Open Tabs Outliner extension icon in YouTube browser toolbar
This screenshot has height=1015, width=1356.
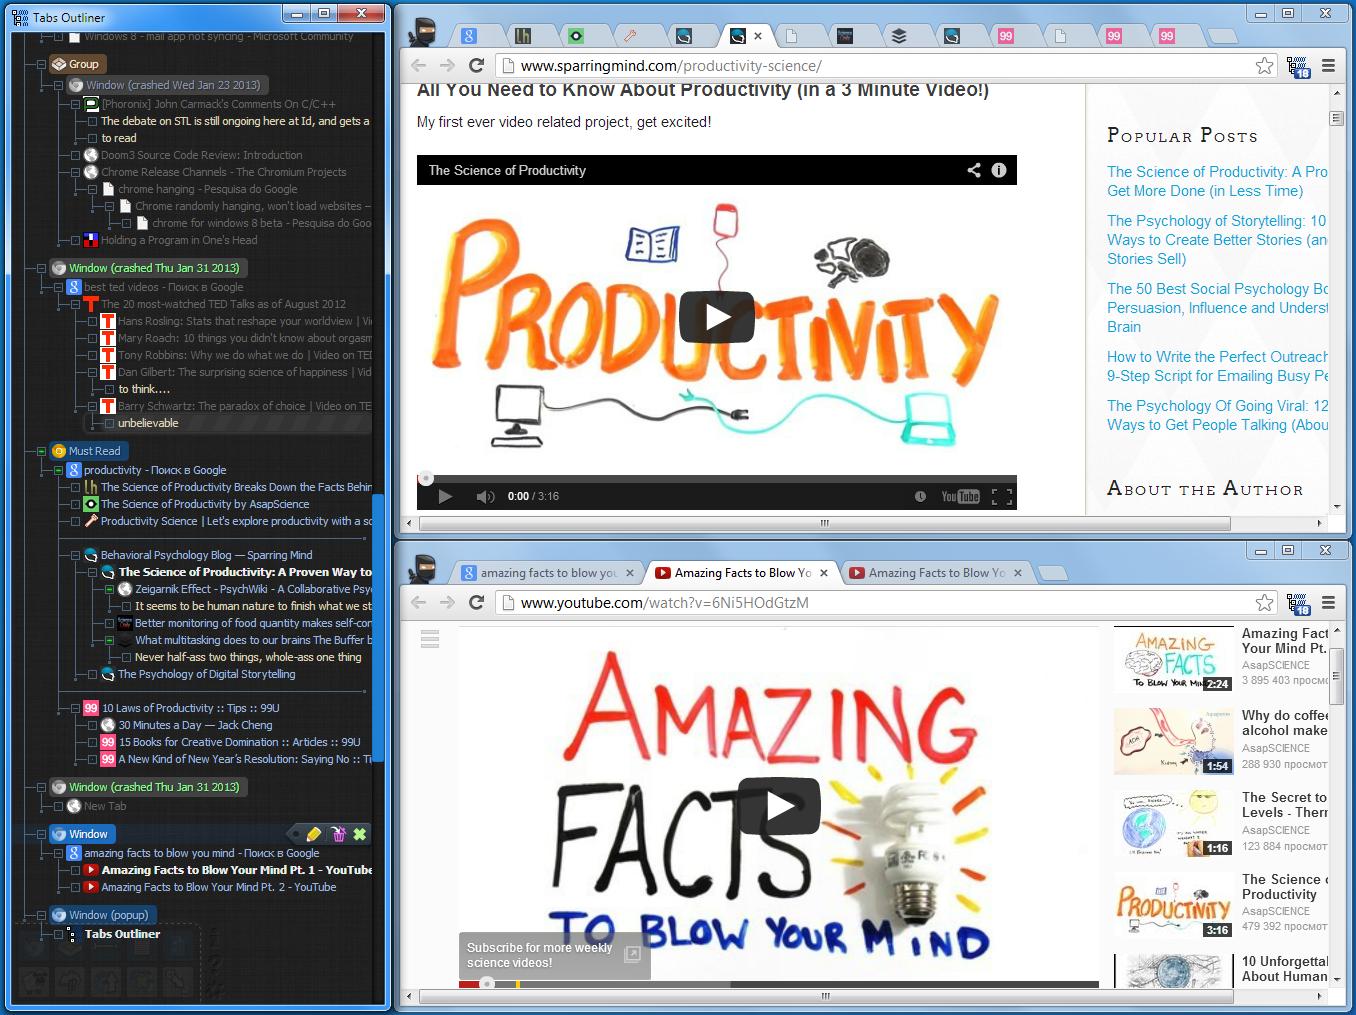[1298, 603]
